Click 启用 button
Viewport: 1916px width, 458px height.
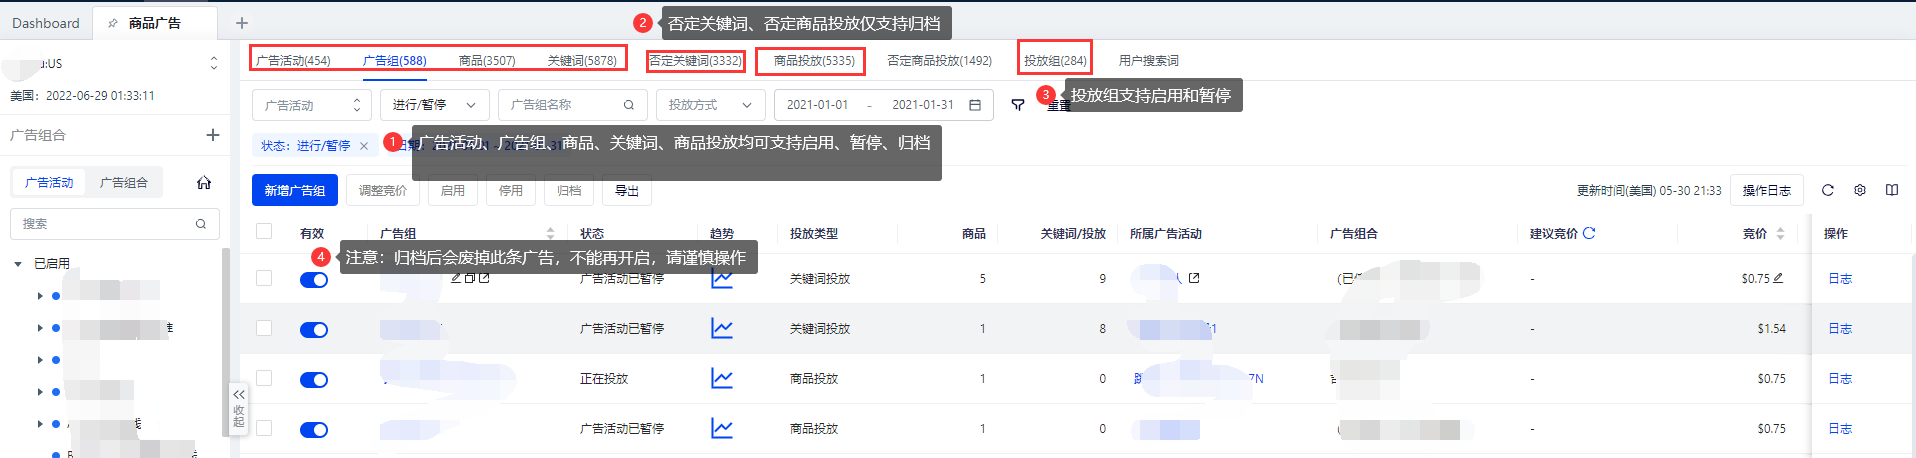point(453,190)
